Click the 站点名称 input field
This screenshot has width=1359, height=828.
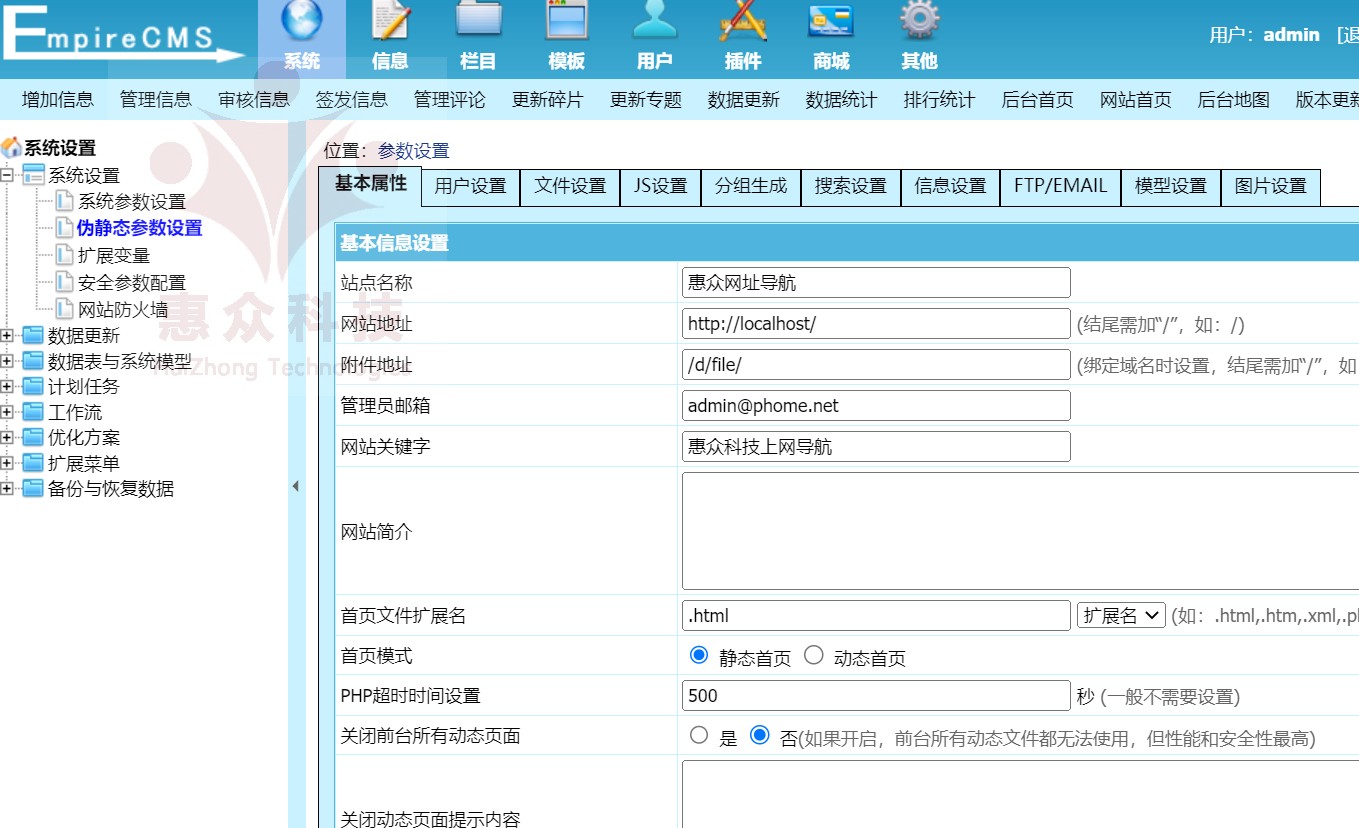coord(876,282)
